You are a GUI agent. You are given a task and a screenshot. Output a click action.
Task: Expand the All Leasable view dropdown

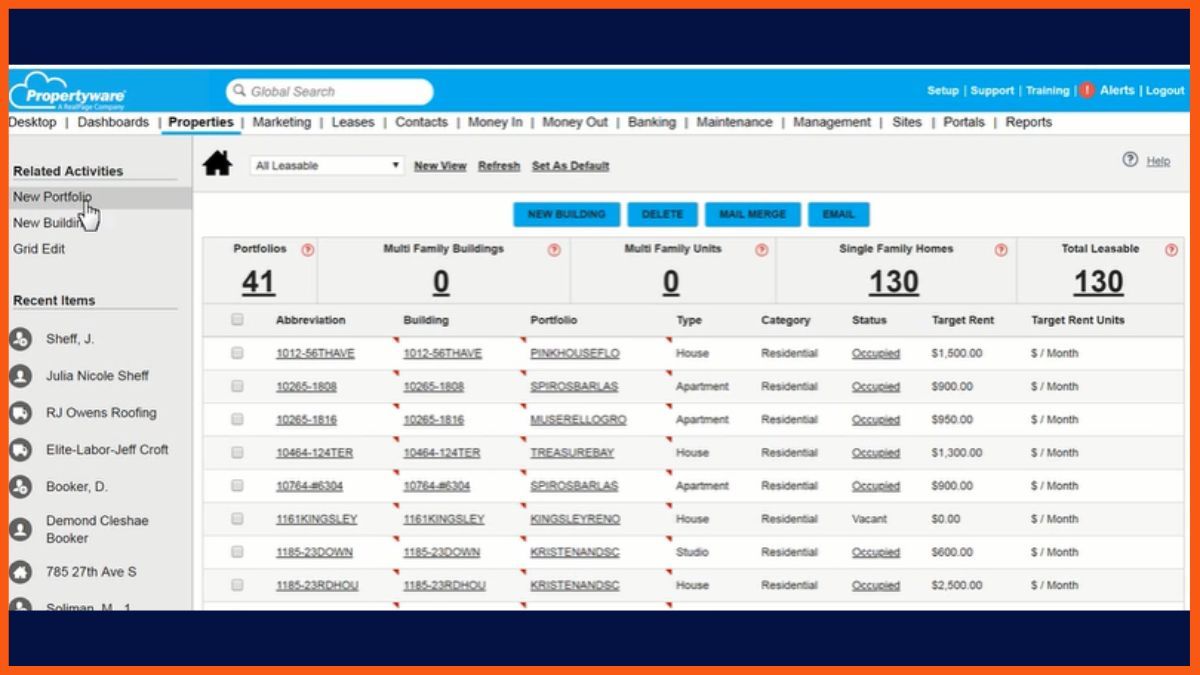(x=326, y=166)
